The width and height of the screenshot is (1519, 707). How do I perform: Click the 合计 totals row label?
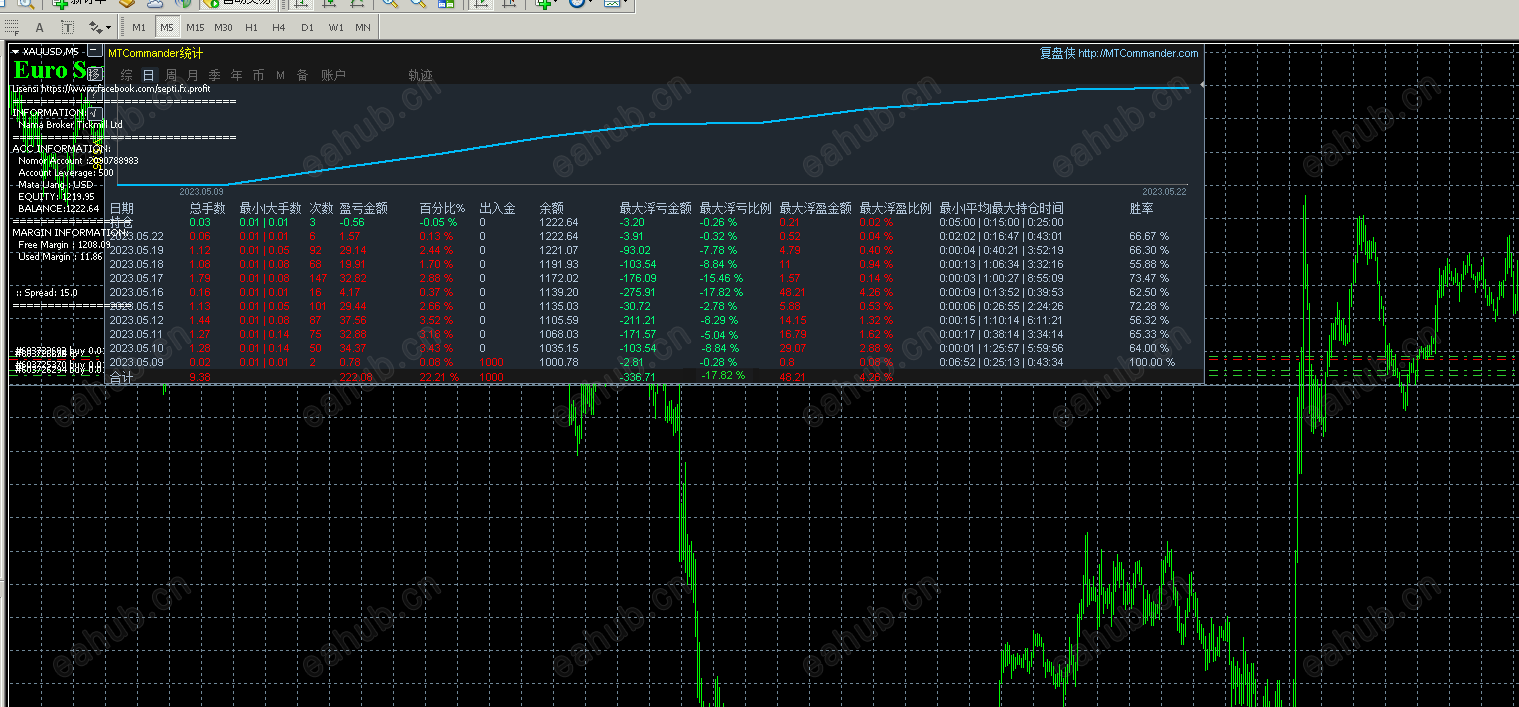point(121,377)
